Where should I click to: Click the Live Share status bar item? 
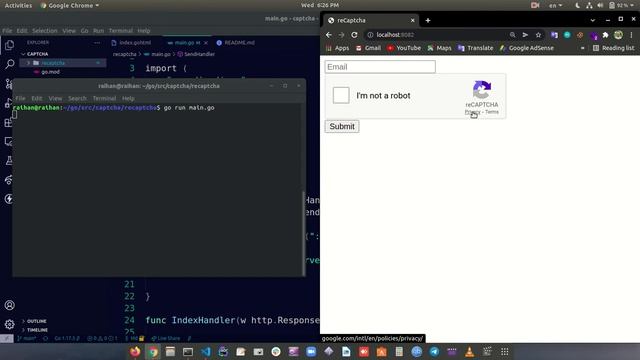166,338
